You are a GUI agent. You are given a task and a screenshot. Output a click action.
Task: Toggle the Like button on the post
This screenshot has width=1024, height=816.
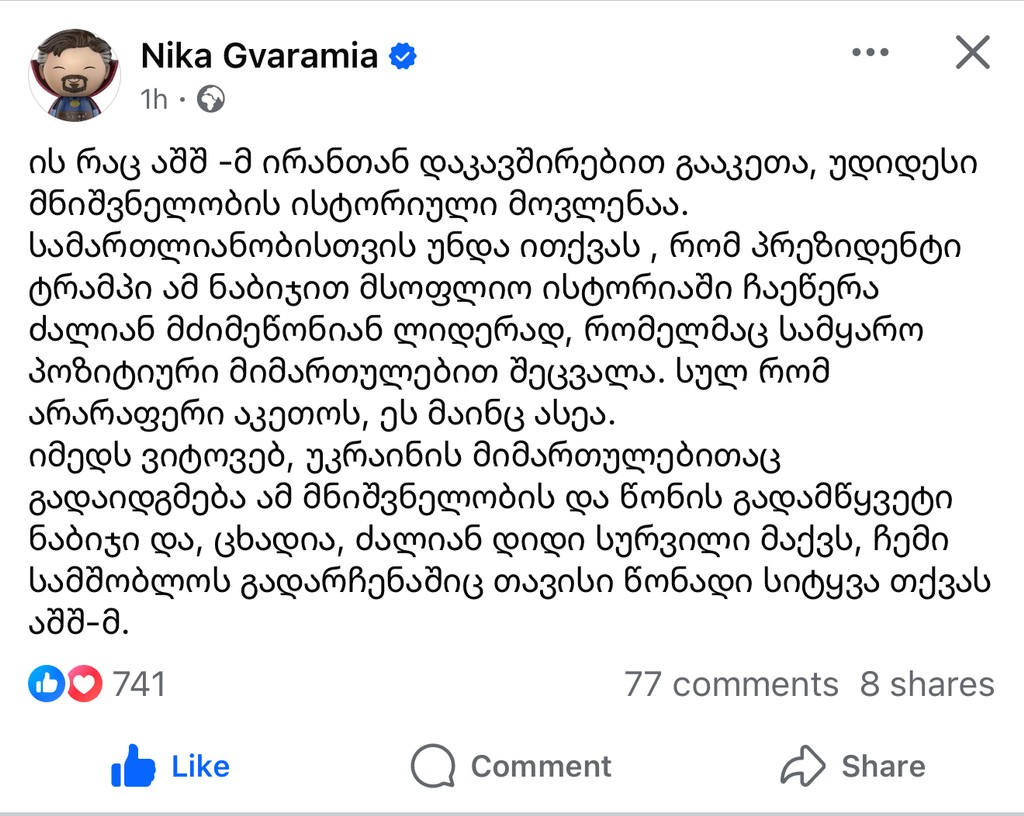[x=170, y=766]
